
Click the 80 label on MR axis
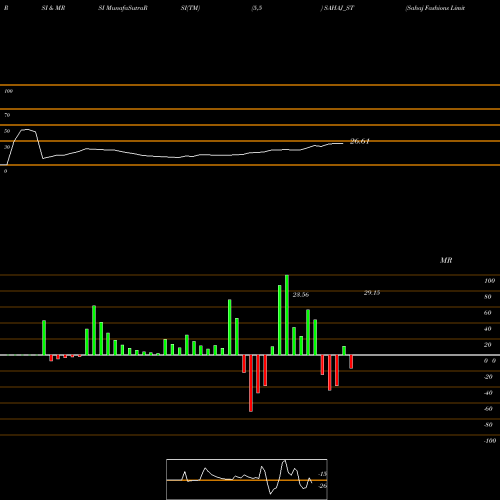[x=488, y=297]
